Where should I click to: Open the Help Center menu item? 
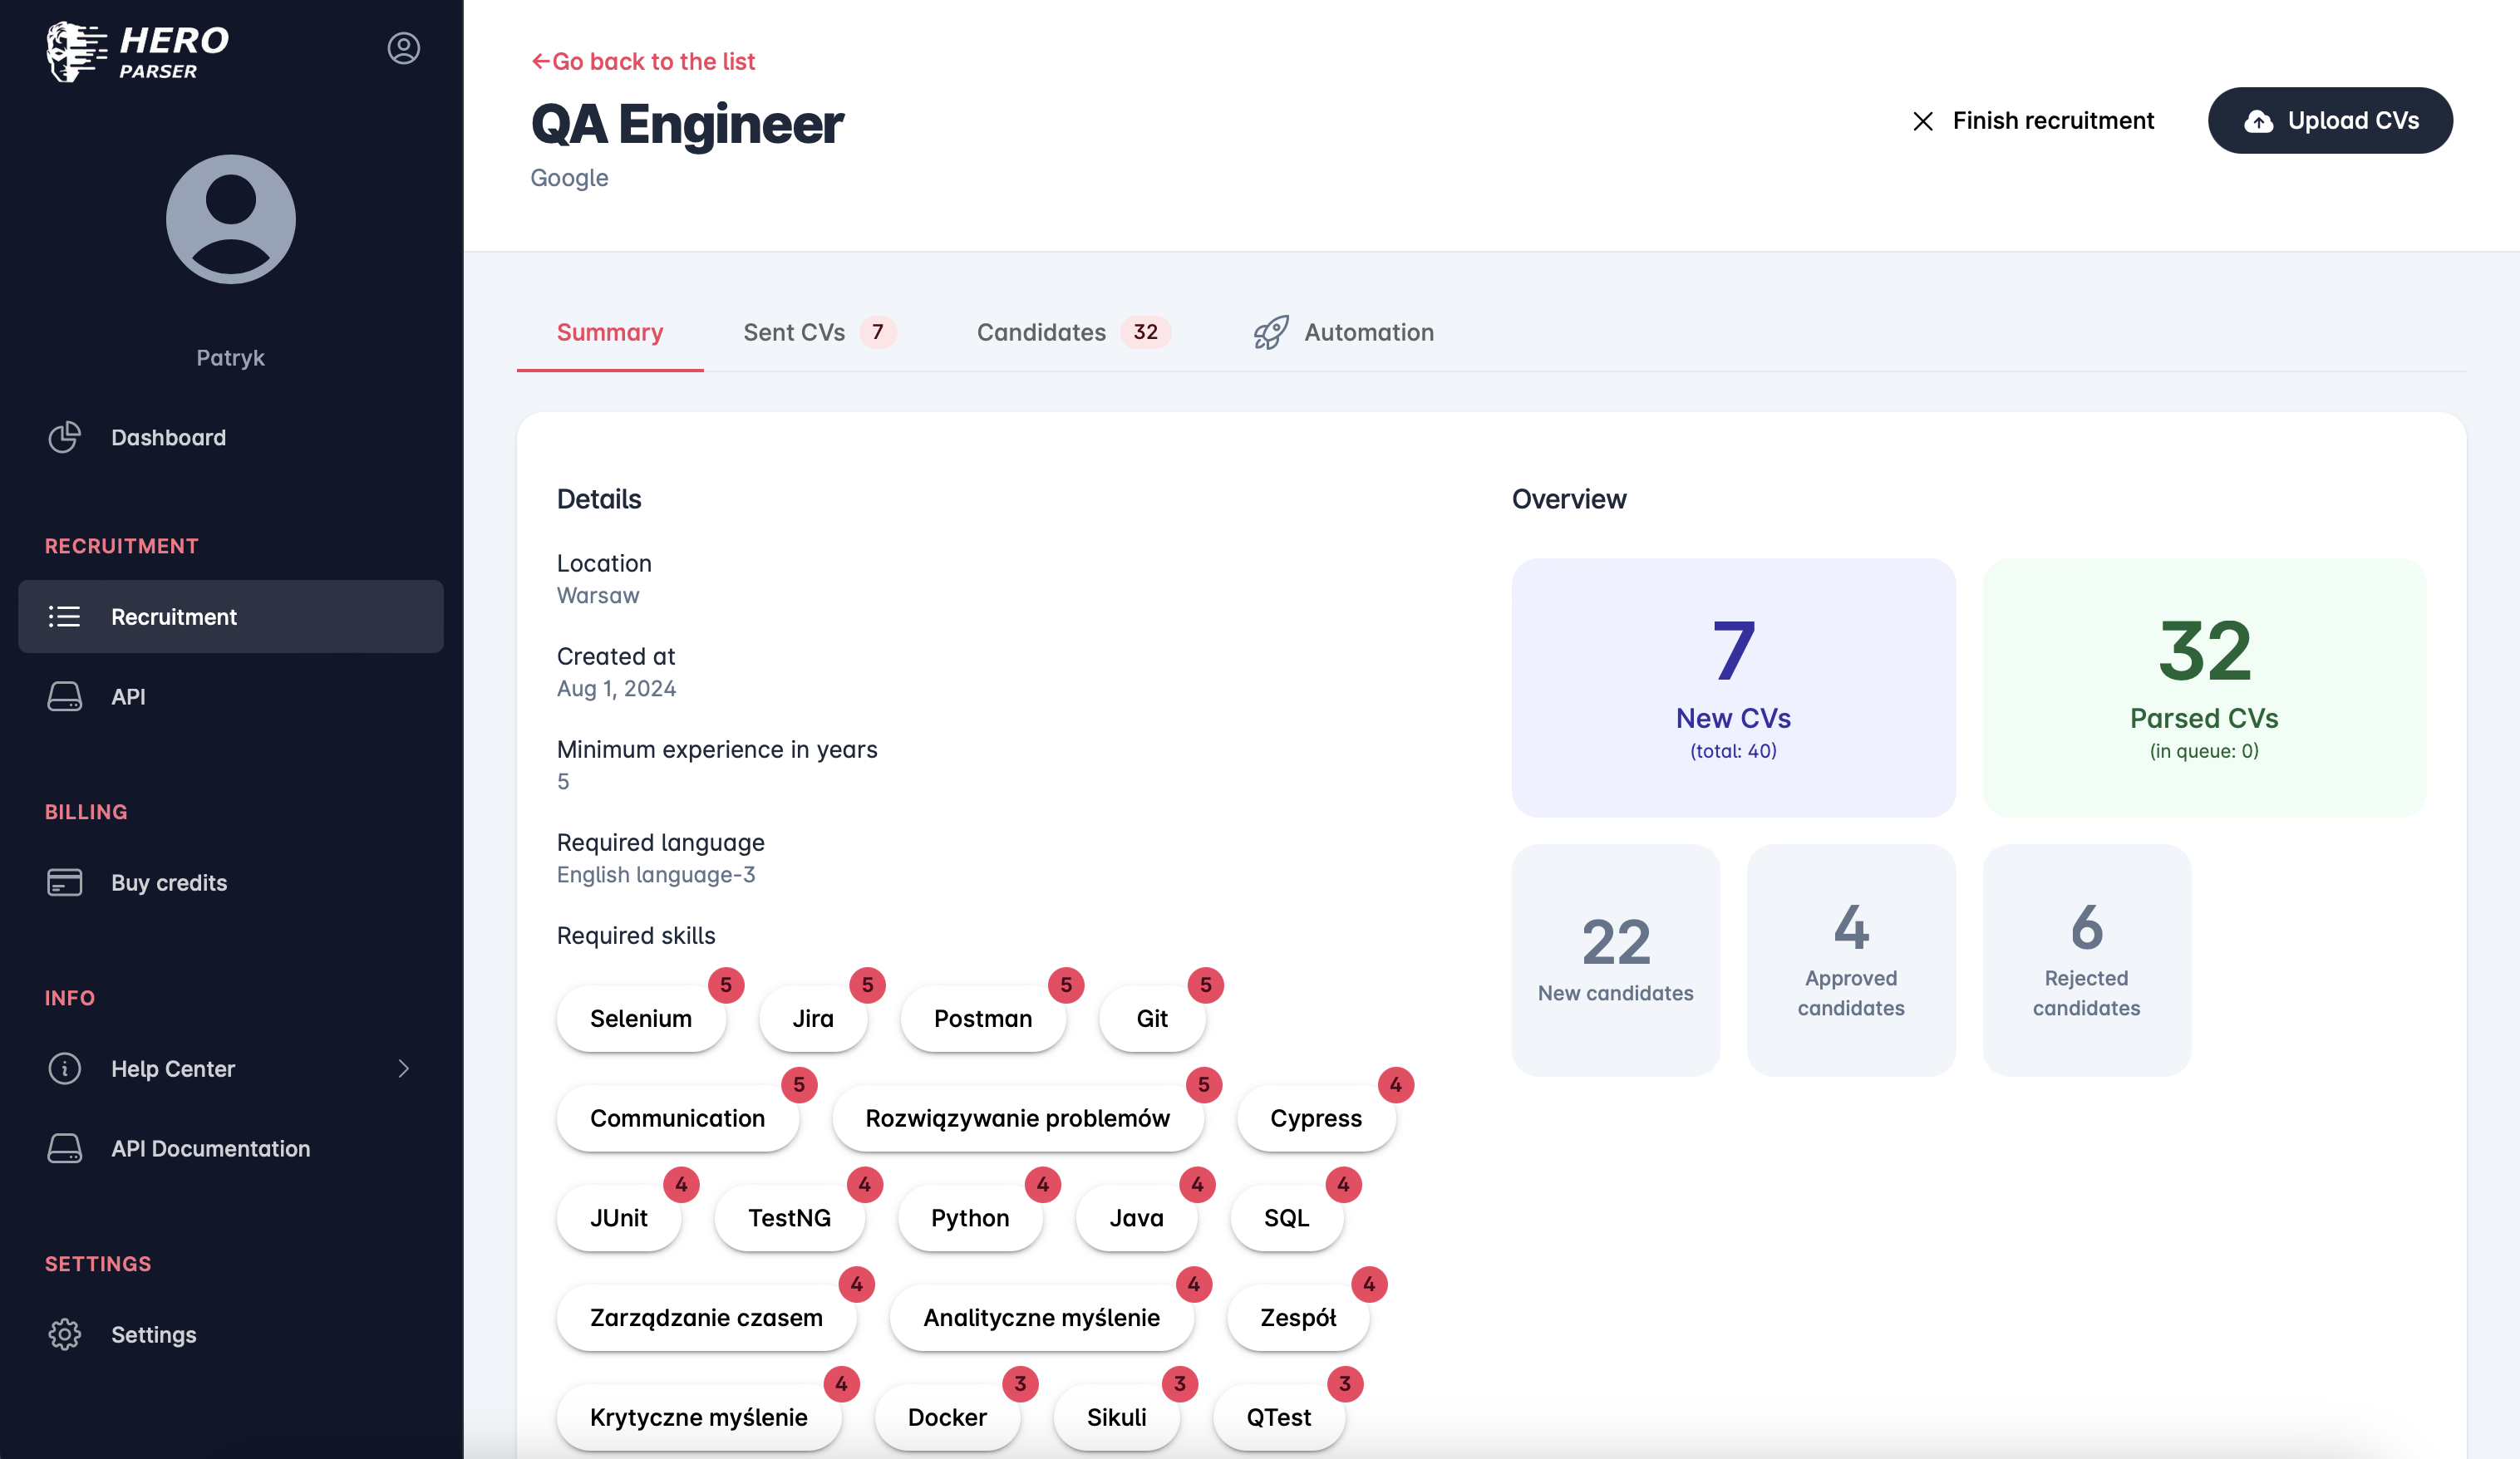point(173,1068)
